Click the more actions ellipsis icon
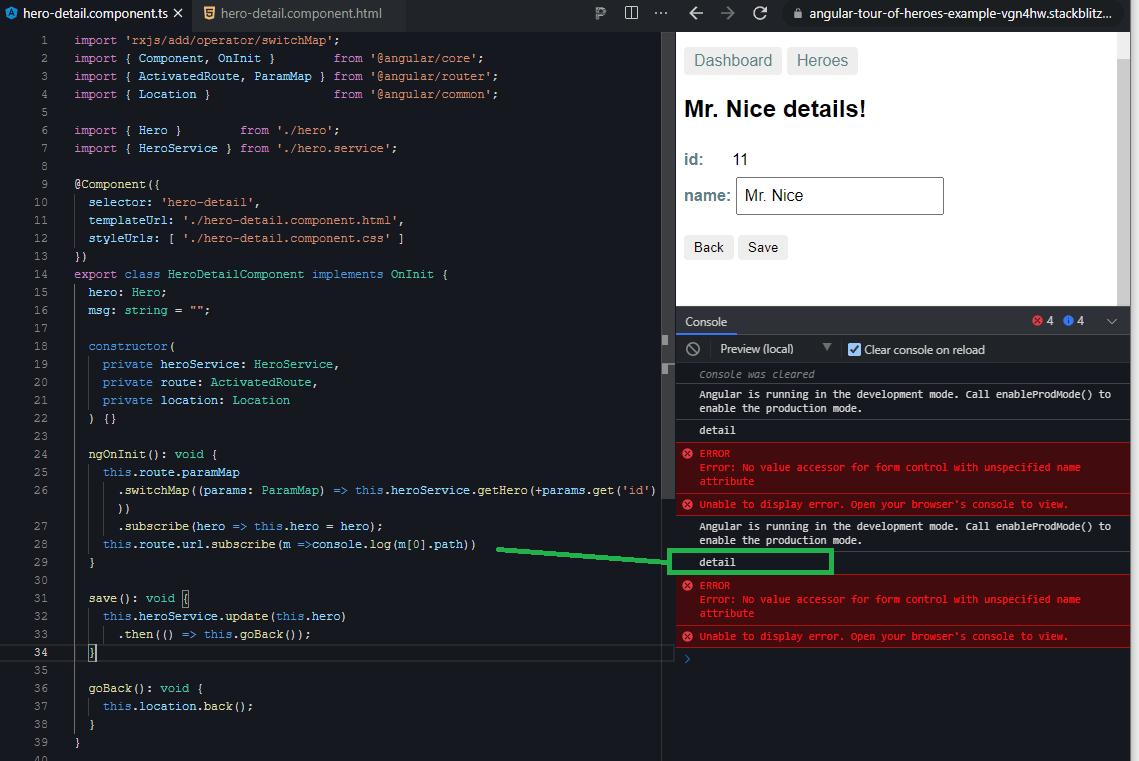 660,14
